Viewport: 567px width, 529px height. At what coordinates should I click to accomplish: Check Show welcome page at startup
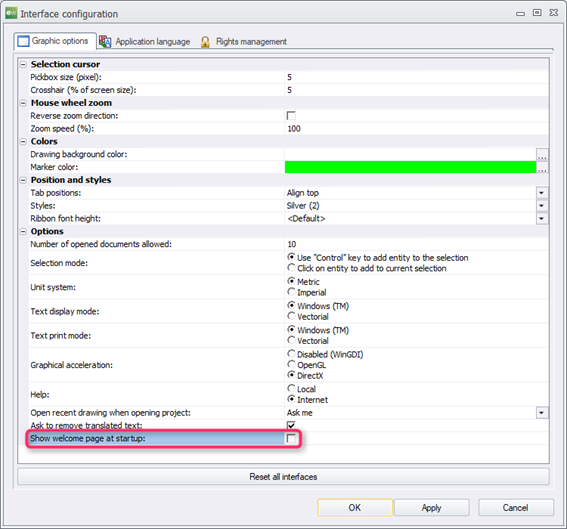(291, 439)
